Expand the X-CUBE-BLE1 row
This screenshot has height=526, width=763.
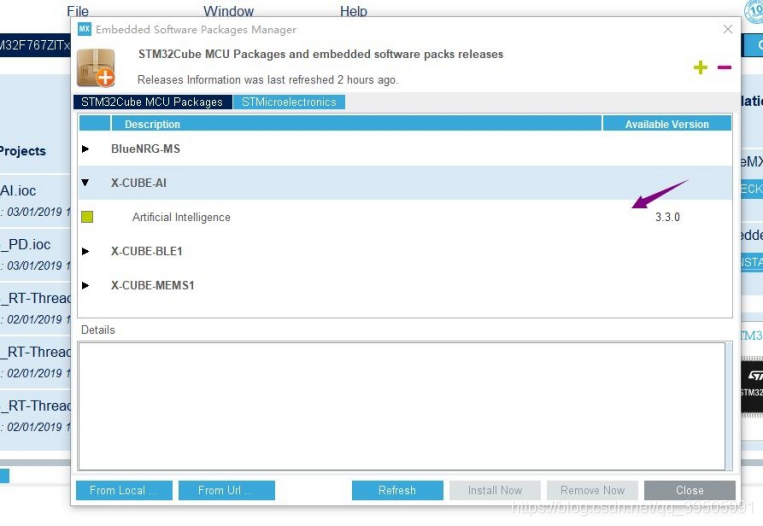(x=86, y=251)
